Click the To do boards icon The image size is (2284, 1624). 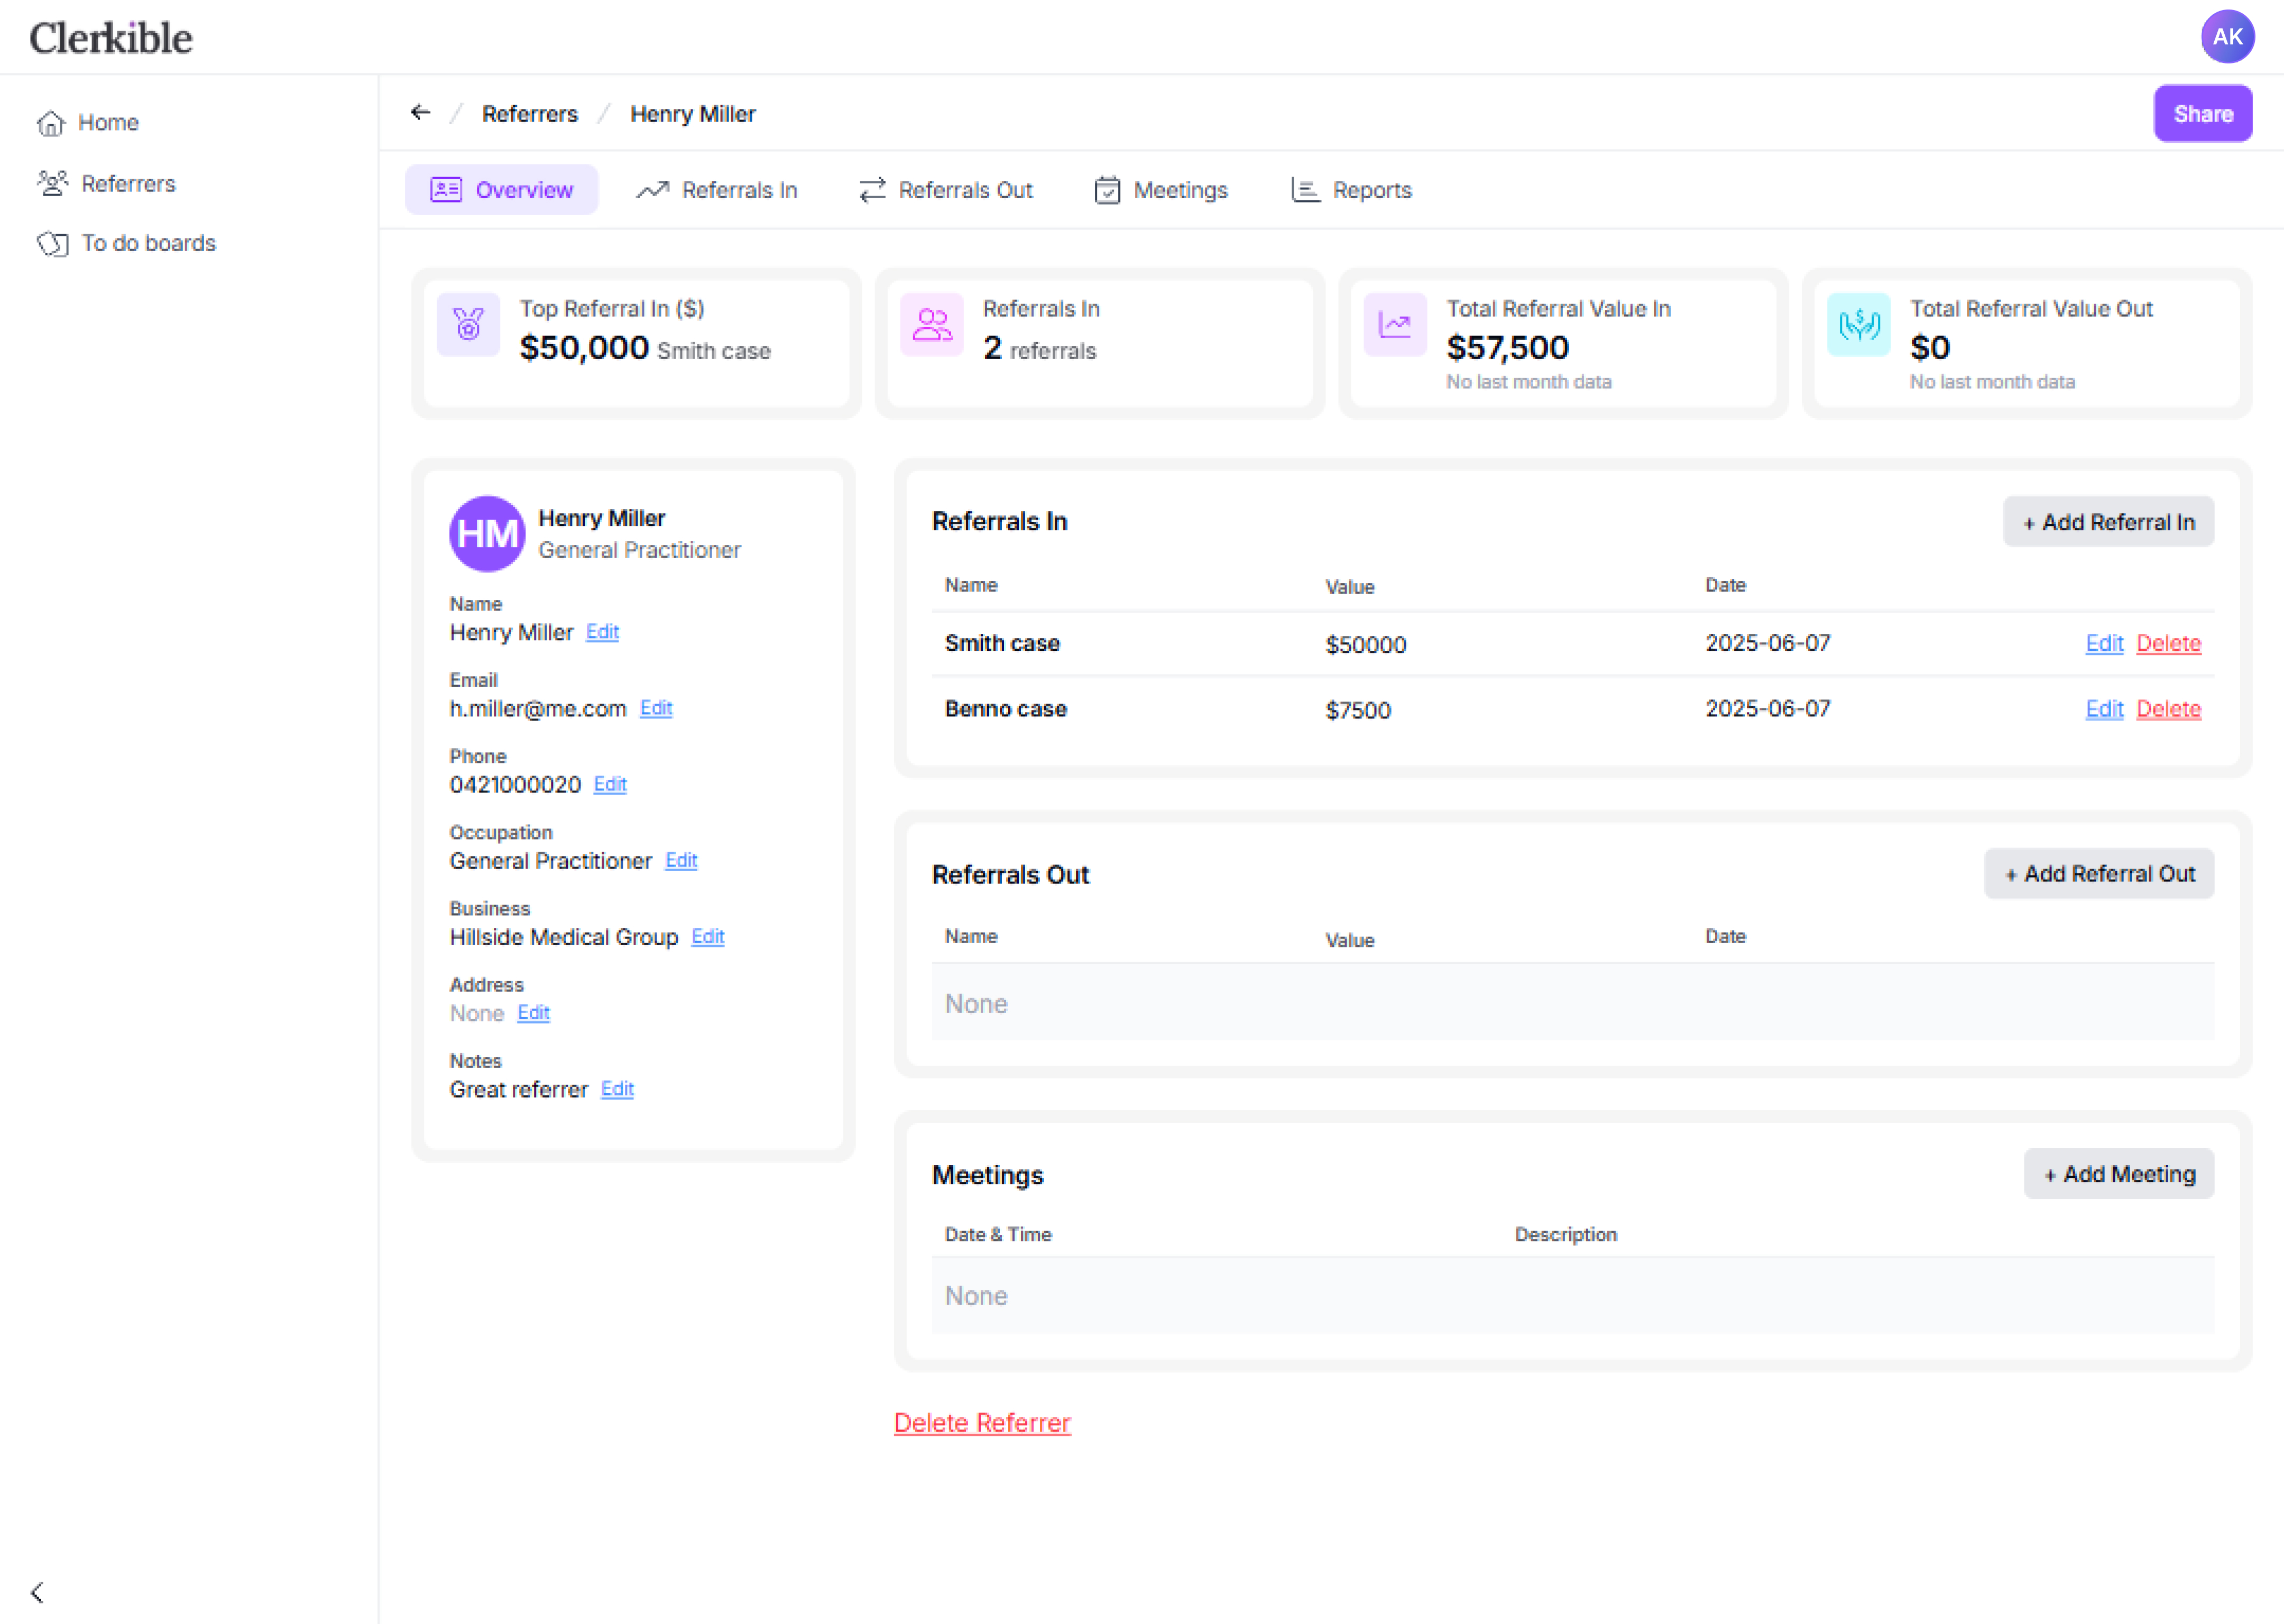[52, 244]
